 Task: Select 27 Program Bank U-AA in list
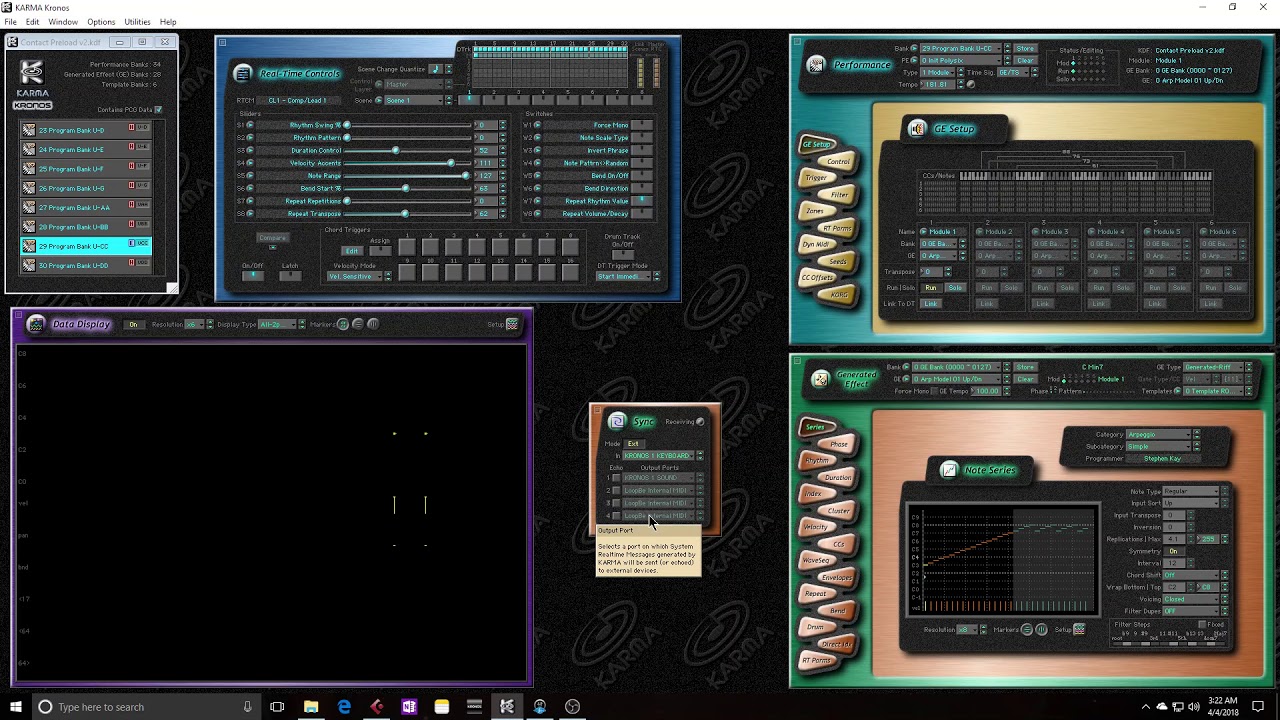(x=86, y=207)
